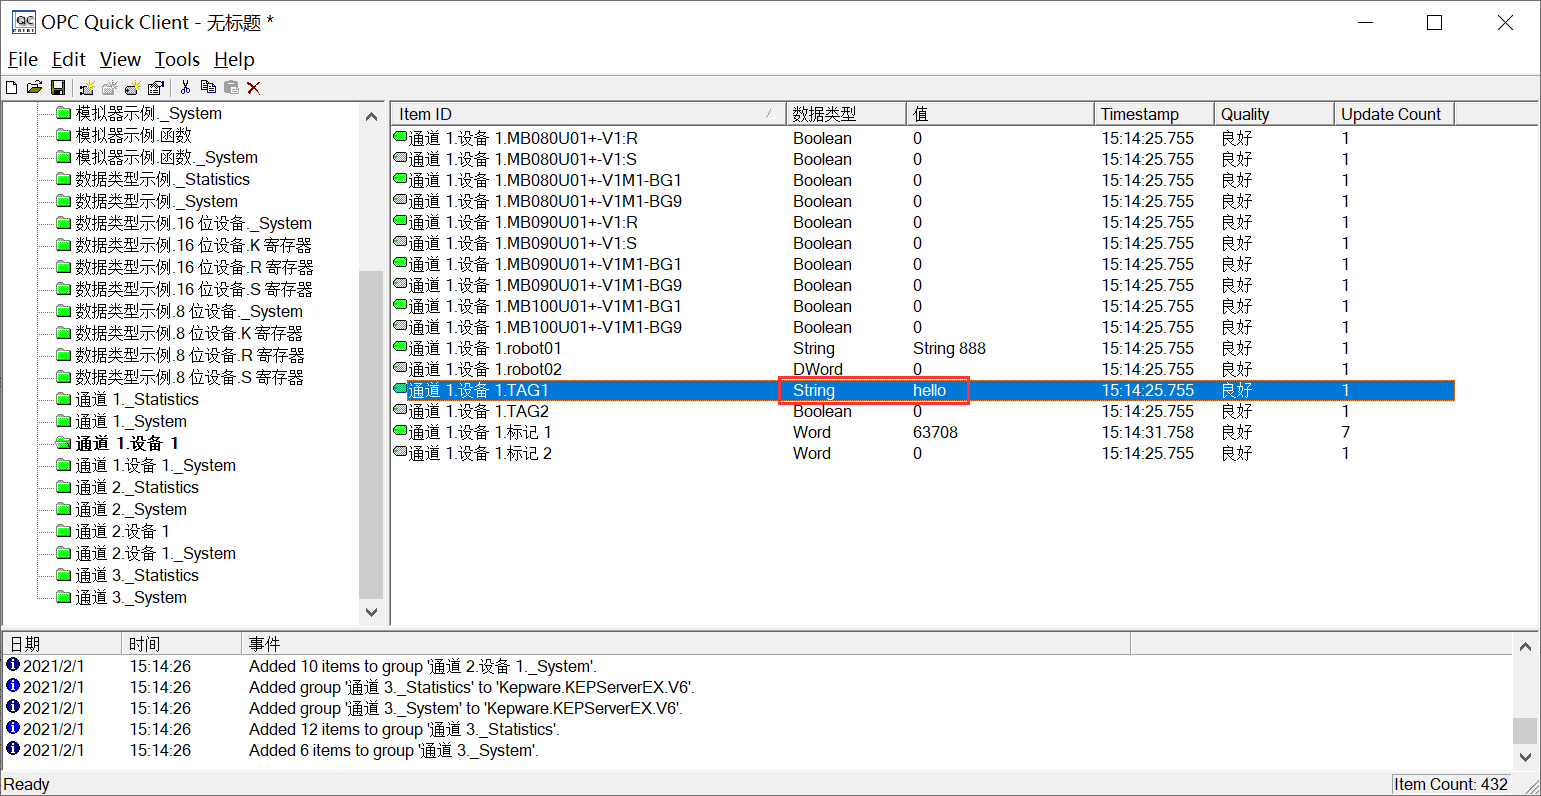1541x796 pixels.
Task: Click the event log scrollbar thumb
Action: pyautogui.click(x=1525, y=731)
